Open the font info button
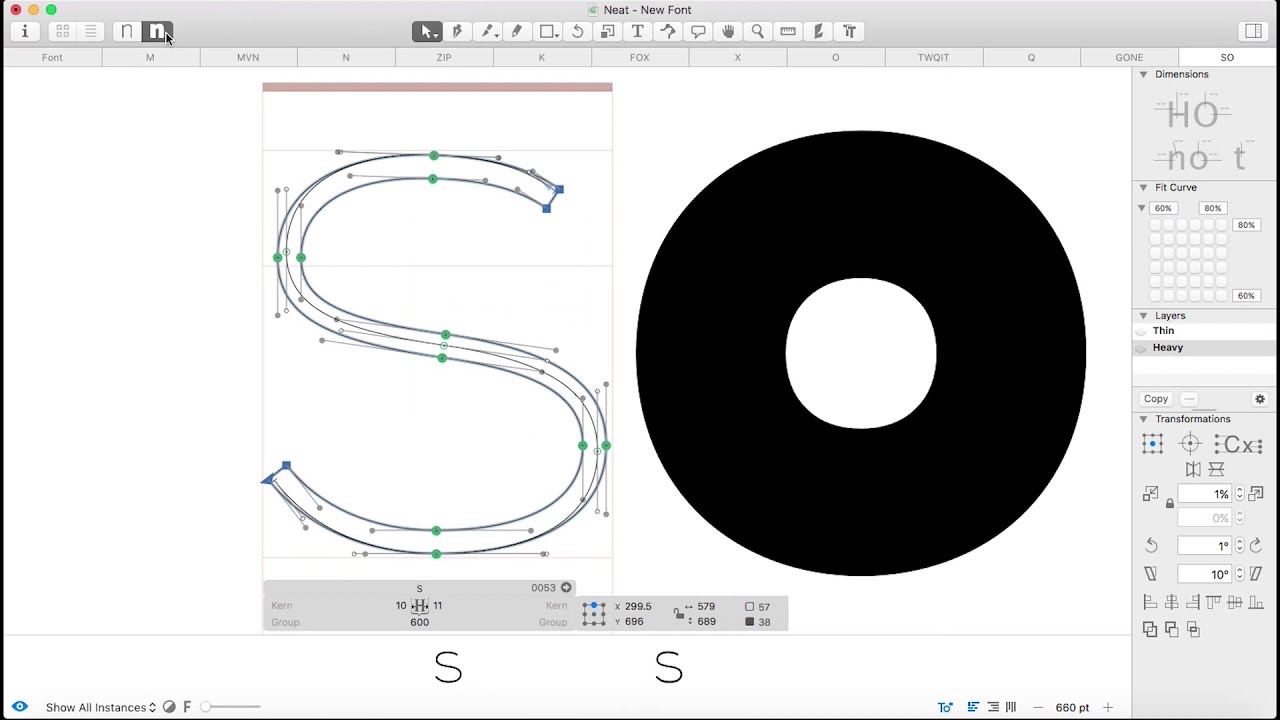 [x=25, y=32]
